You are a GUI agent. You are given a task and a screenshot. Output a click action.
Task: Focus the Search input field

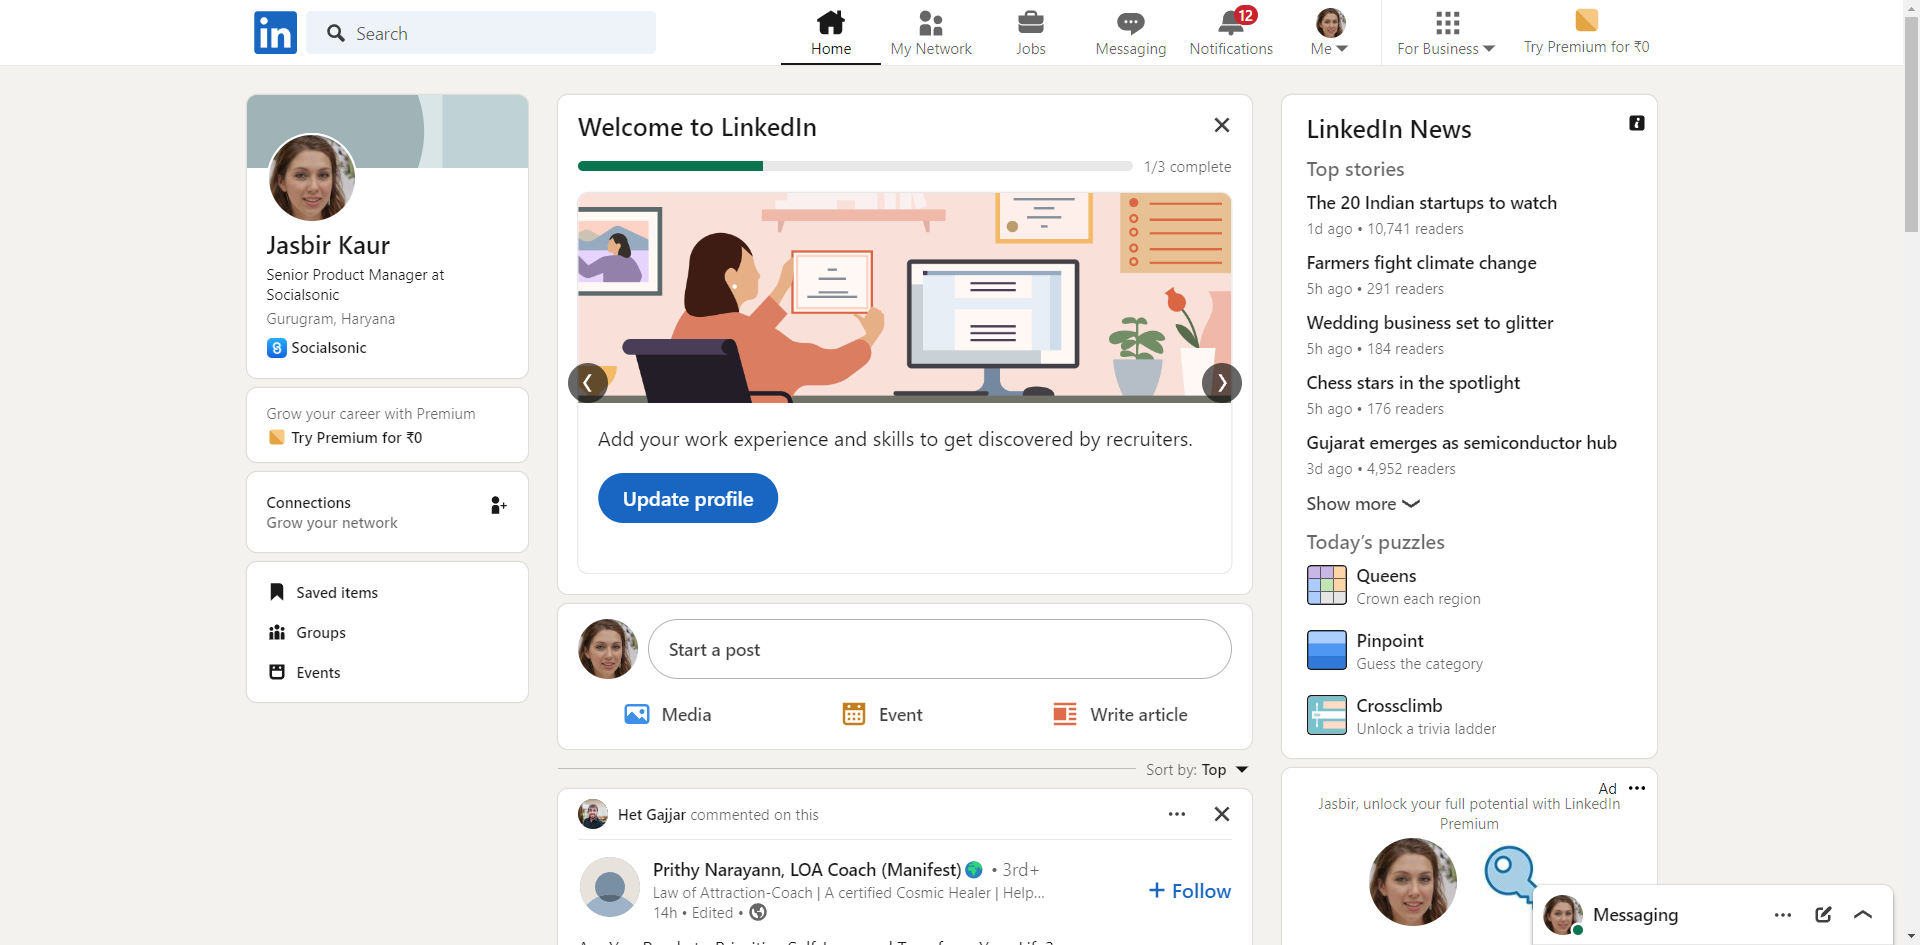pyautogui.click(x=481, y=33)
